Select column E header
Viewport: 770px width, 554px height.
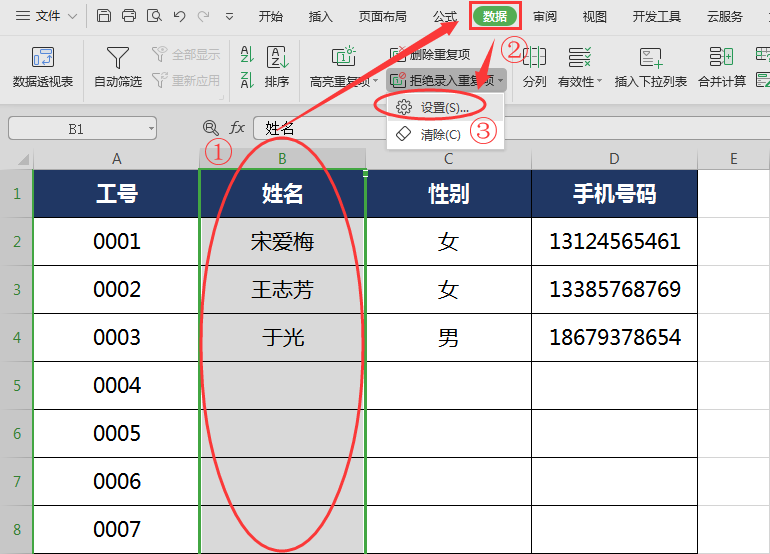click(x=734, y=159)
